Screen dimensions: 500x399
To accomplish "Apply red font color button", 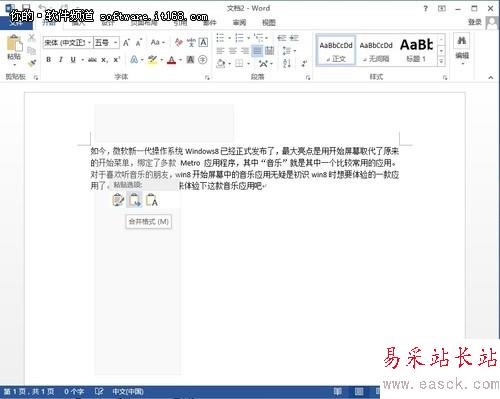I will 171,60.
